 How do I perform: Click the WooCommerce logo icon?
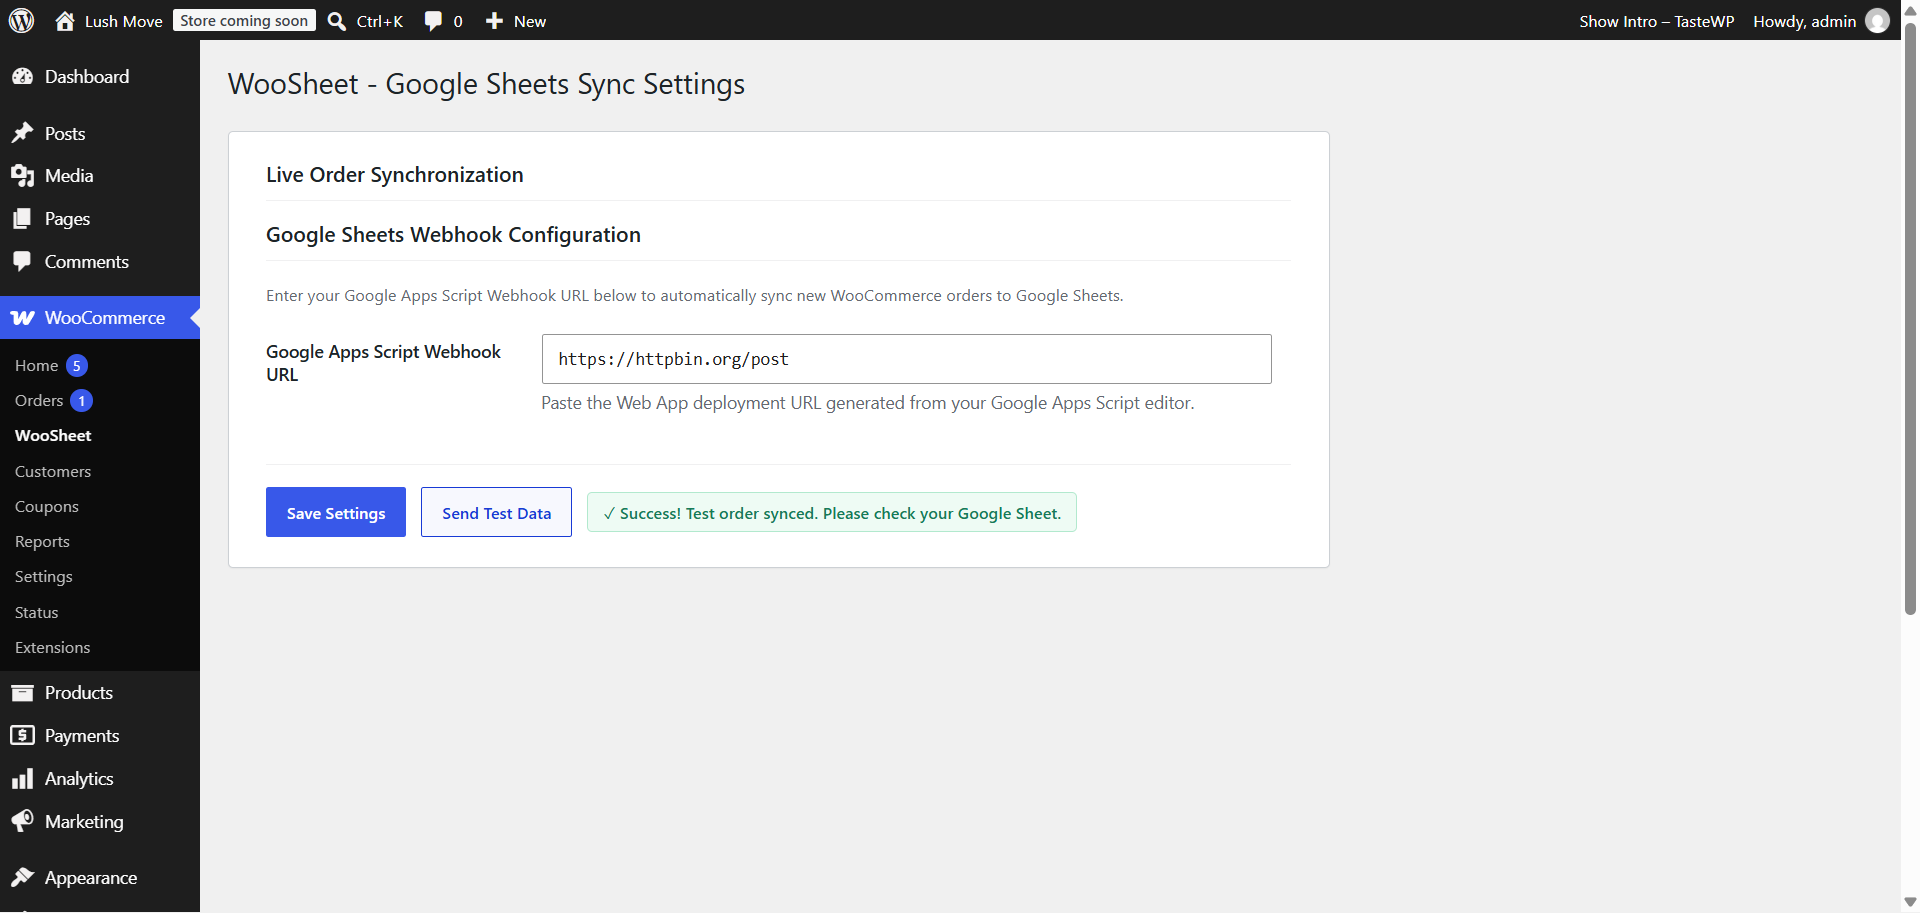point(22,318)
